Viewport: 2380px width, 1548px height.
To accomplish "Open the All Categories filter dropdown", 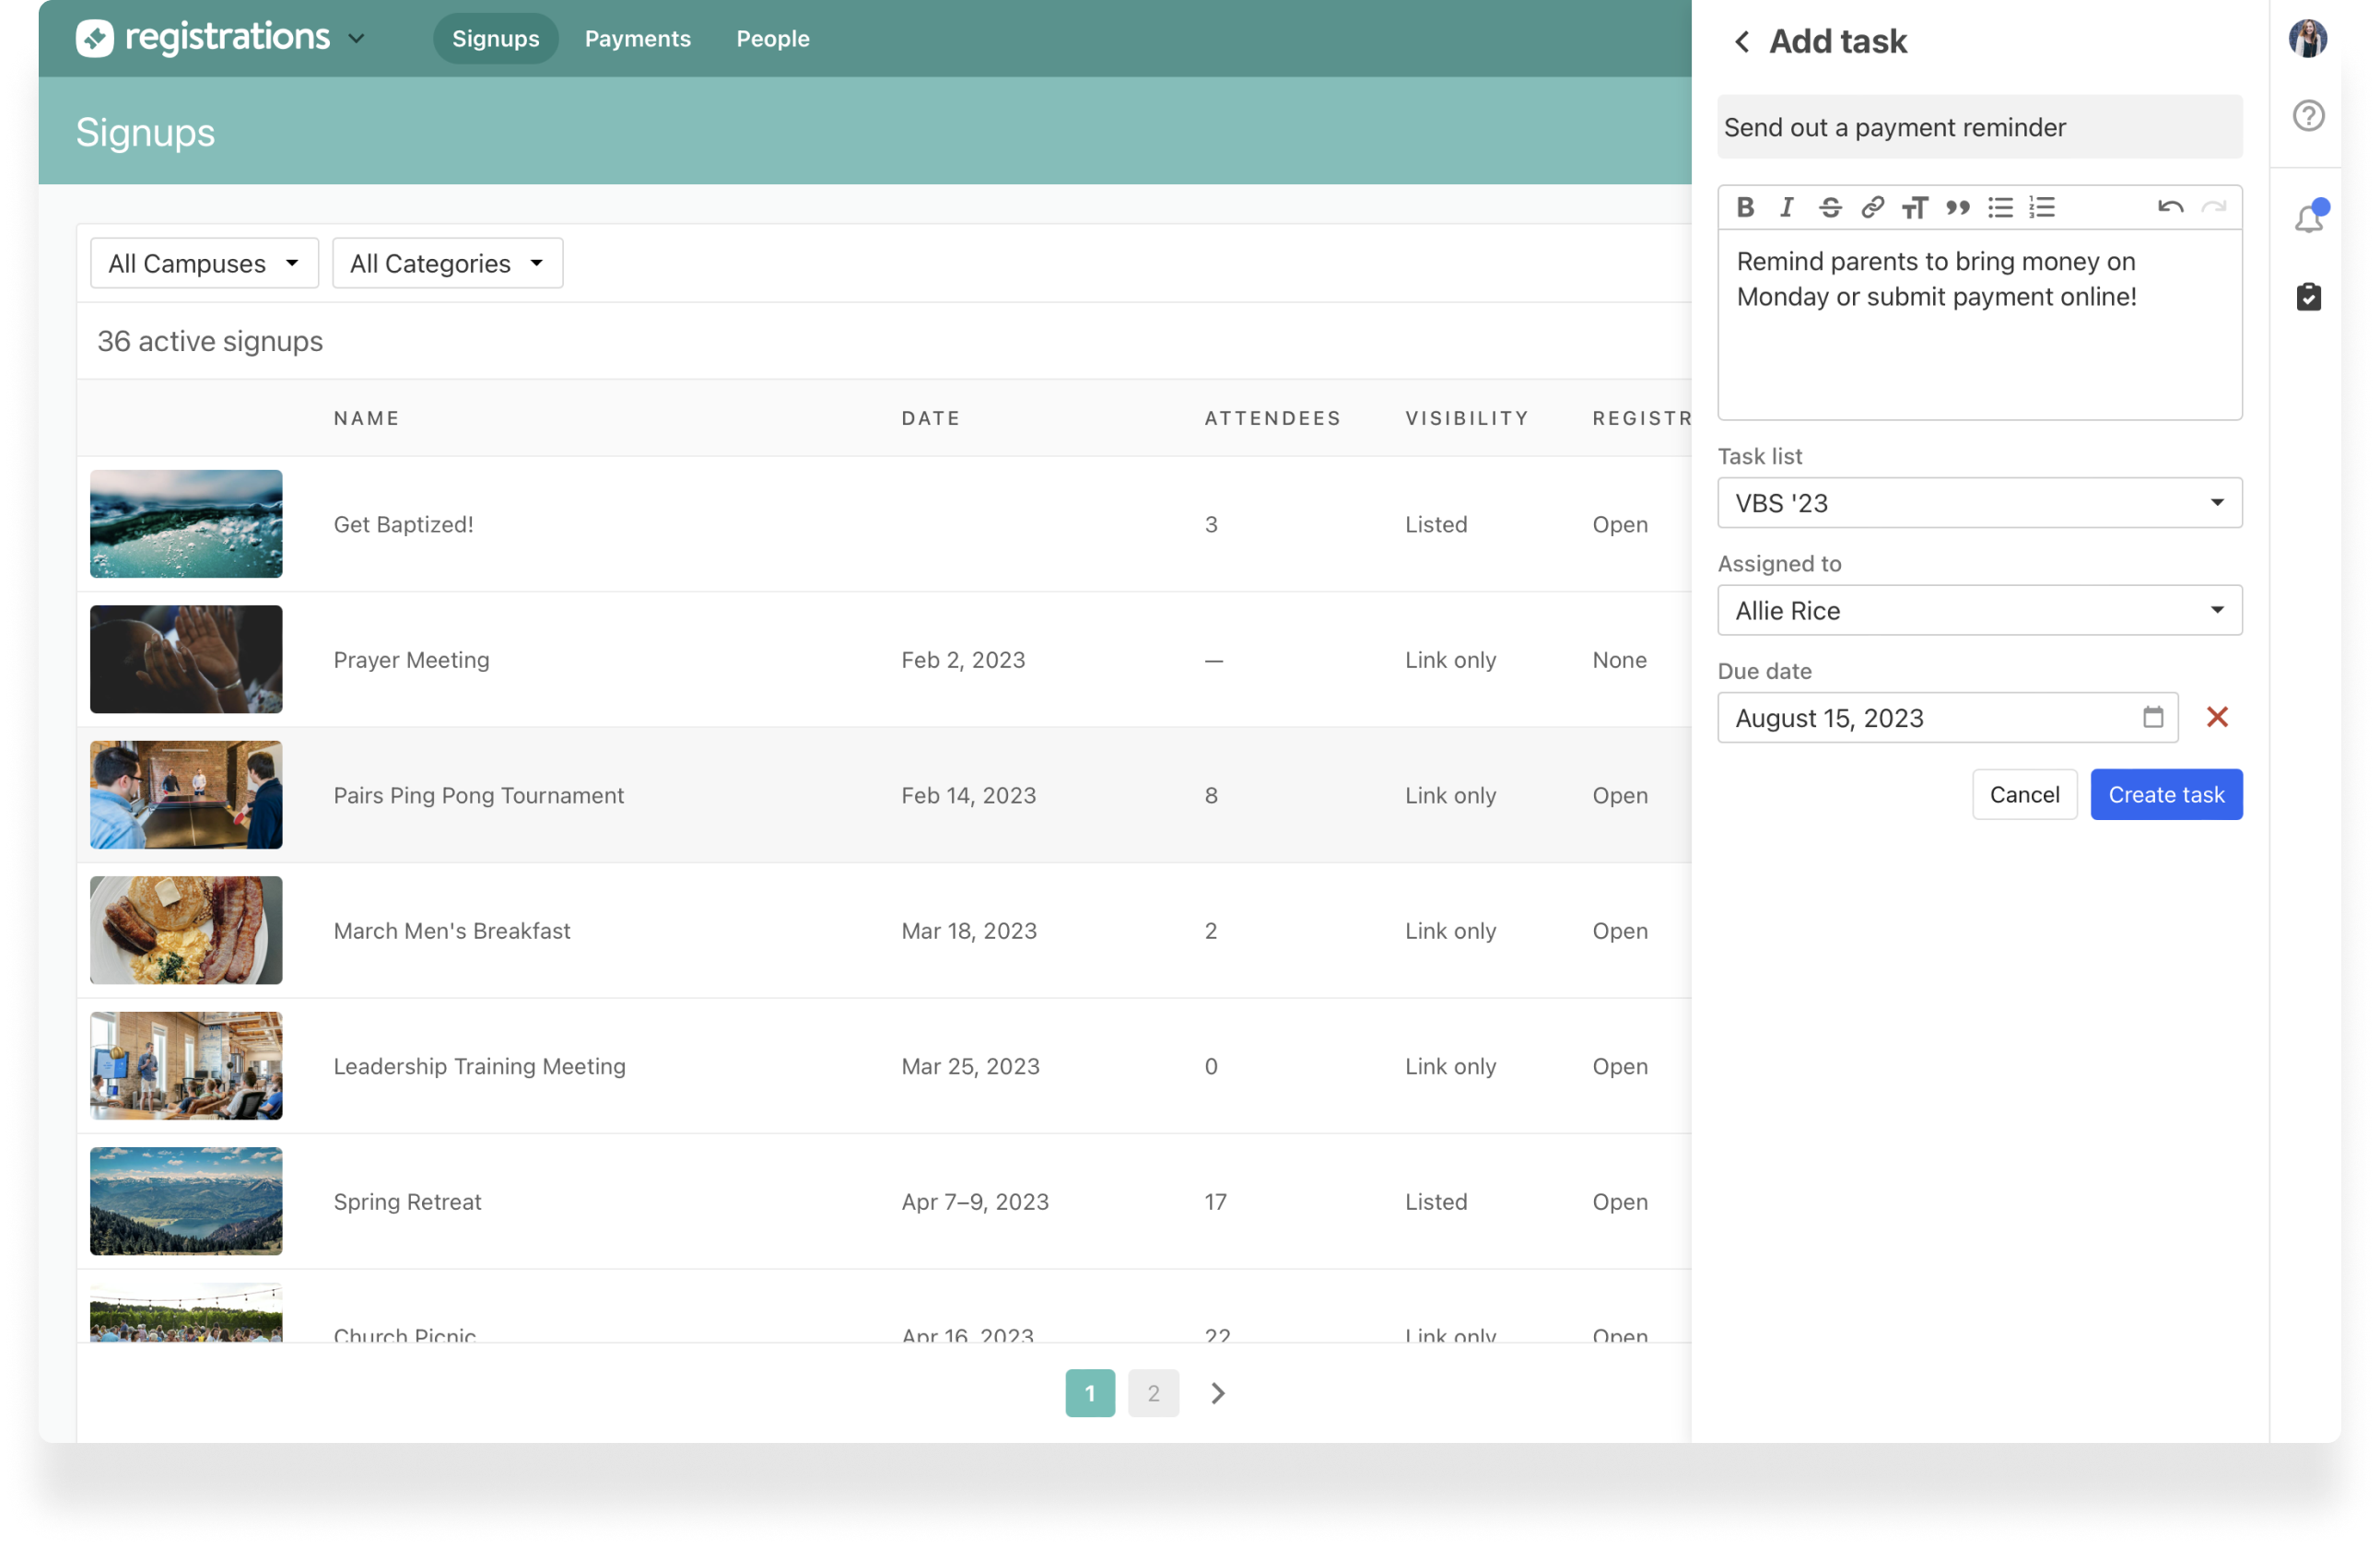I will [446, 263].
